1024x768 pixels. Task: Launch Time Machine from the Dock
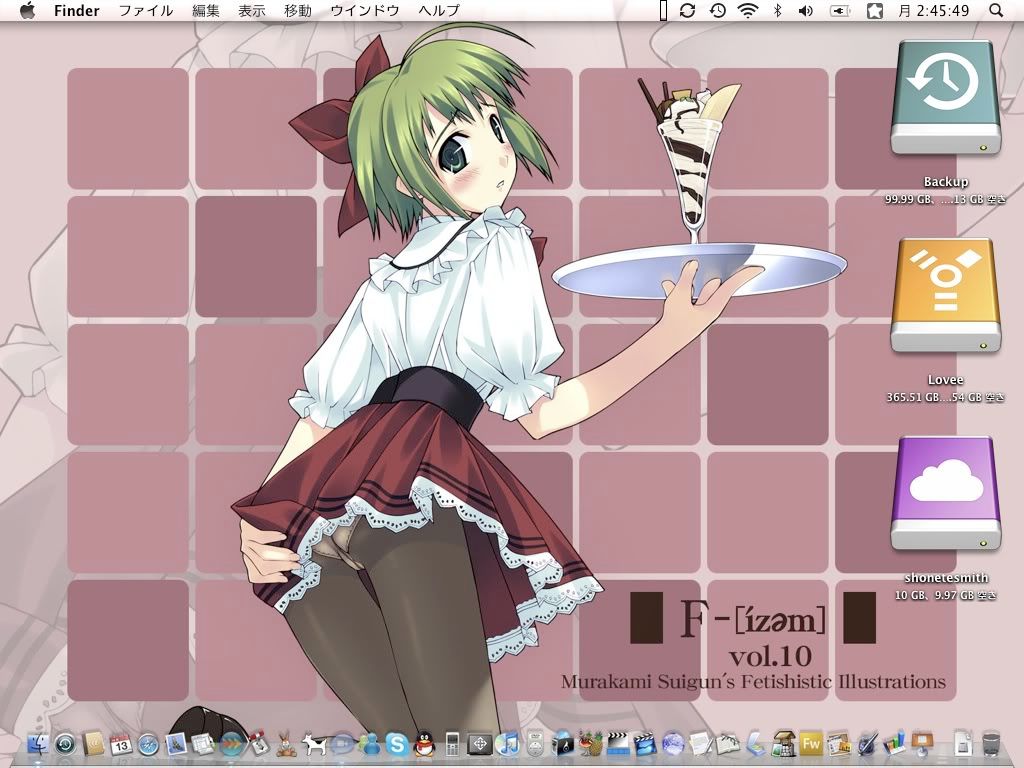pyautogui.click(x=65, y=744)
